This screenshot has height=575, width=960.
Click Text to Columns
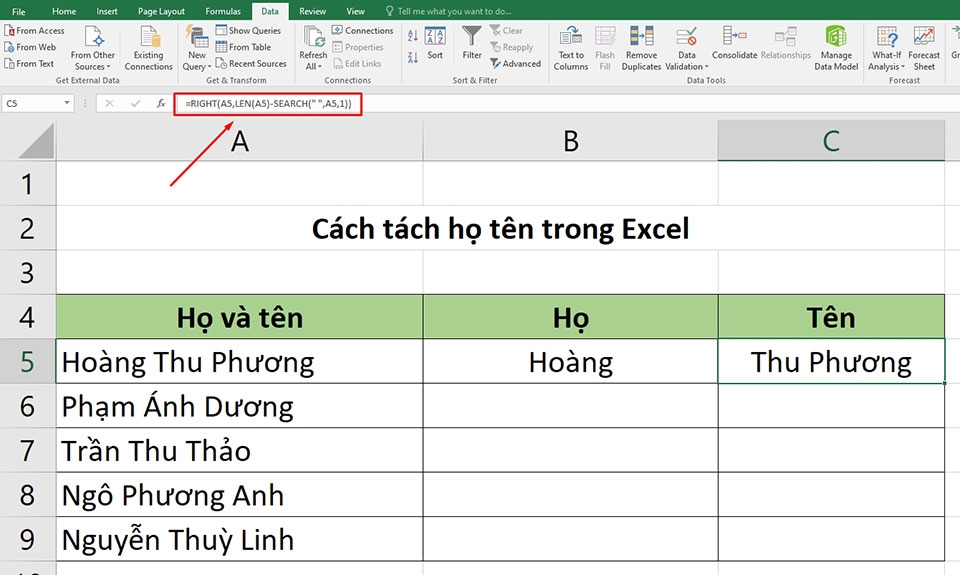(571, 48)
